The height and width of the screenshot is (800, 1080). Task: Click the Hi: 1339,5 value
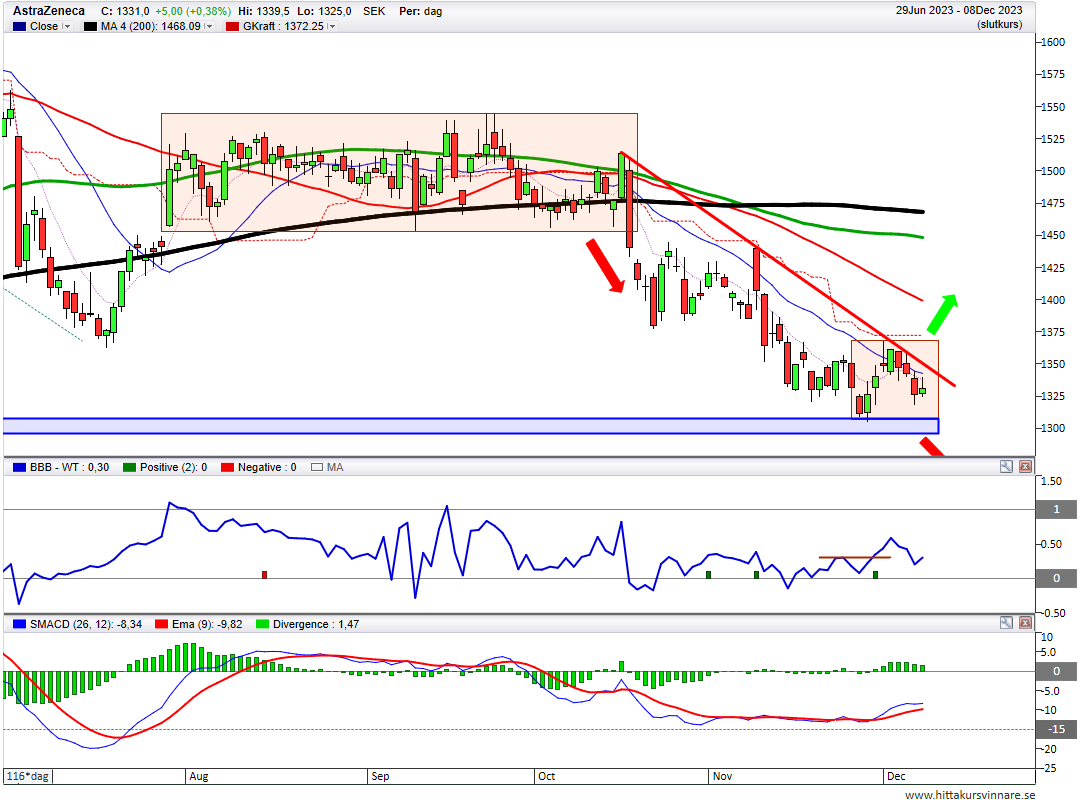click(264, 11)
